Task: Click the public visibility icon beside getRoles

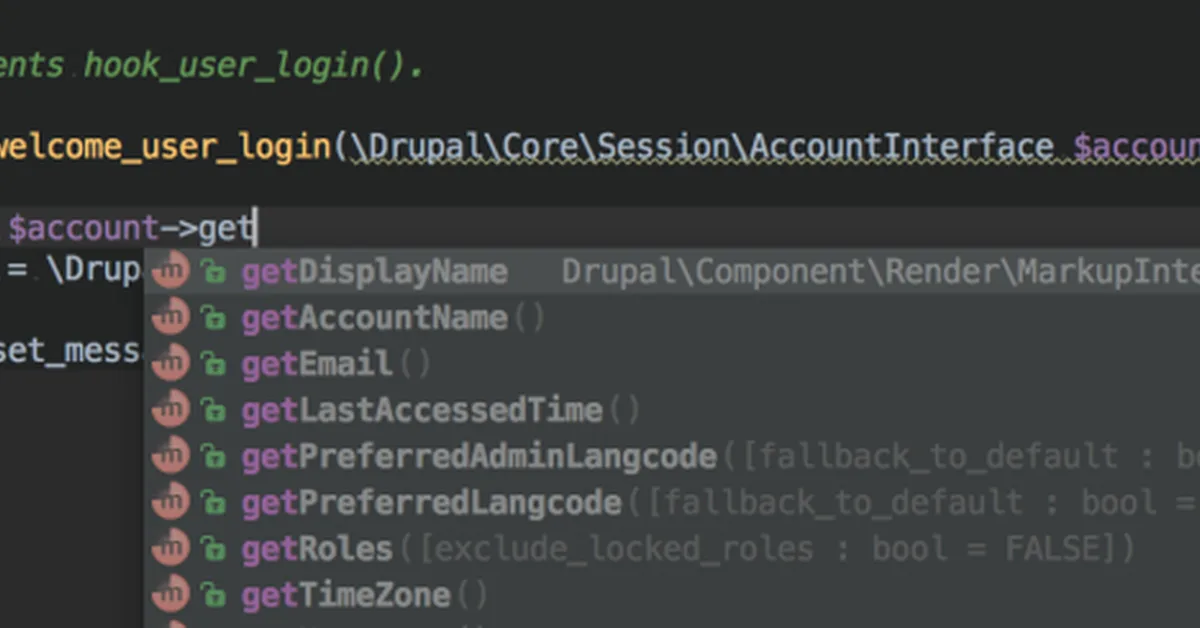Action: click(x=214, y=548)
